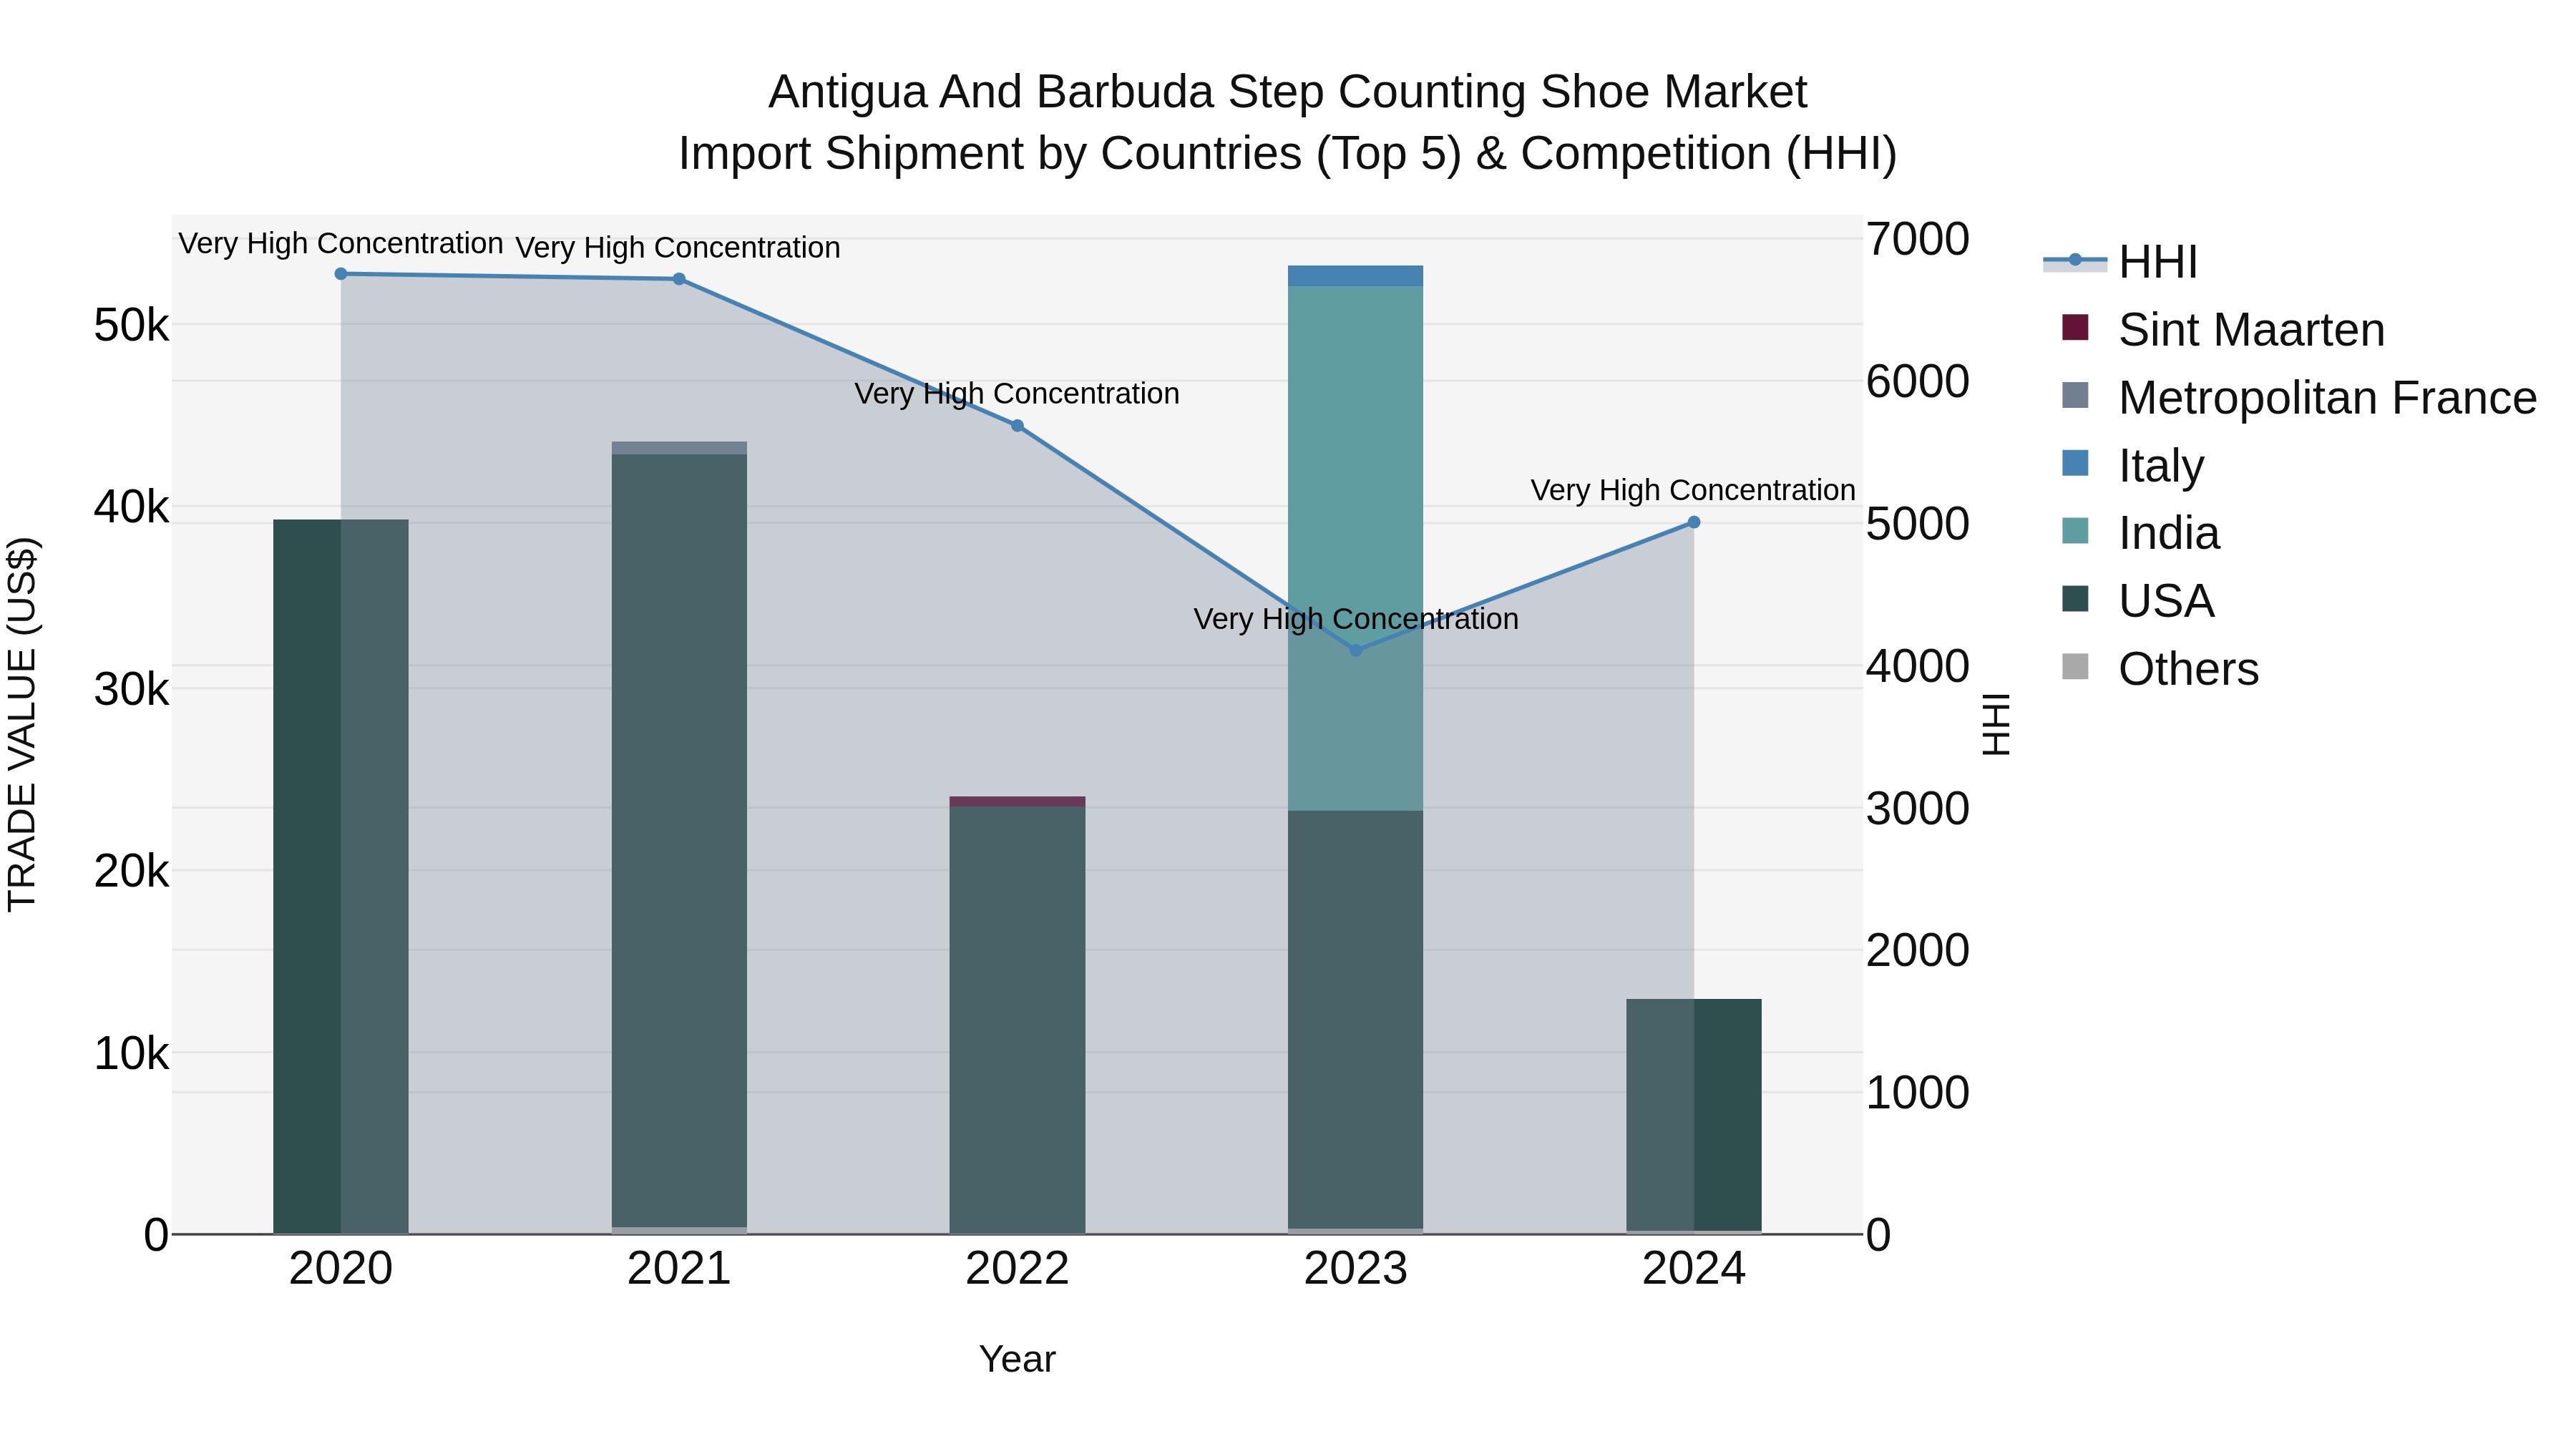
Task: Click the 1000 right-axis tick label
Action: click(x=1917, y=1092)
